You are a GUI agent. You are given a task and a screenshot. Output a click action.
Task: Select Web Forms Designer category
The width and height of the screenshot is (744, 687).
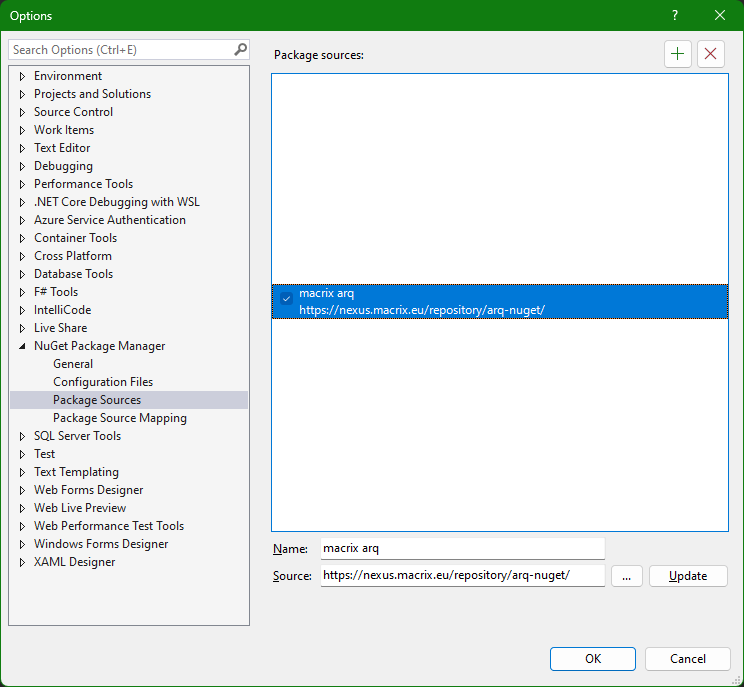[x=88, y=490]
